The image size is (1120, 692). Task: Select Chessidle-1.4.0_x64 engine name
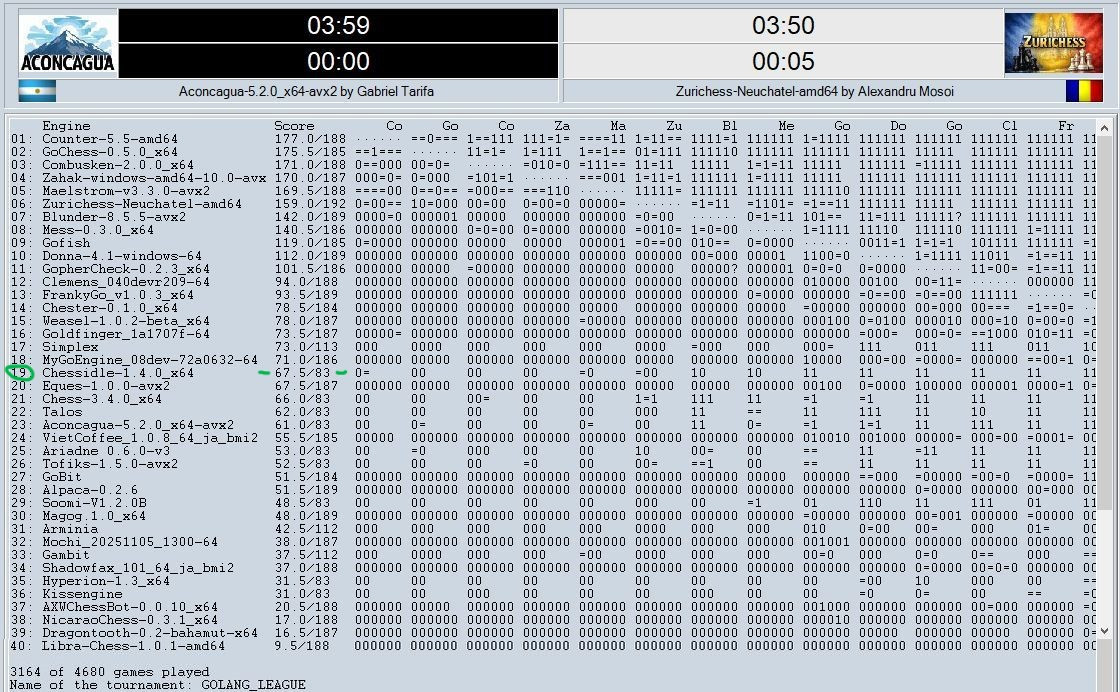[118, 373]
